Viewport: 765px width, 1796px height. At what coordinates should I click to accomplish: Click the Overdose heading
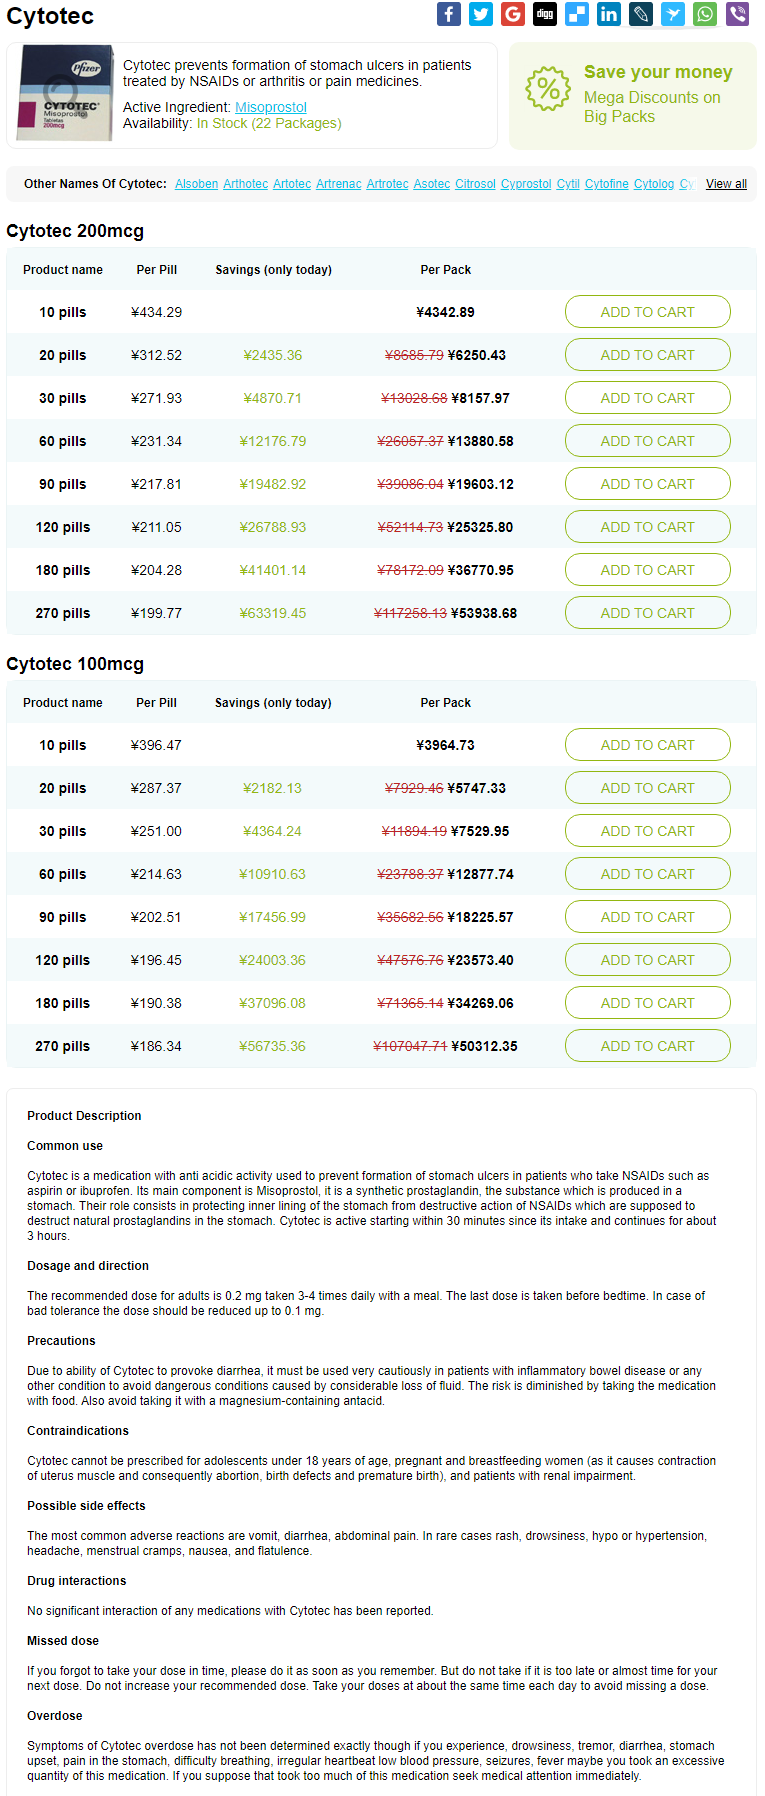point(55,1716)
